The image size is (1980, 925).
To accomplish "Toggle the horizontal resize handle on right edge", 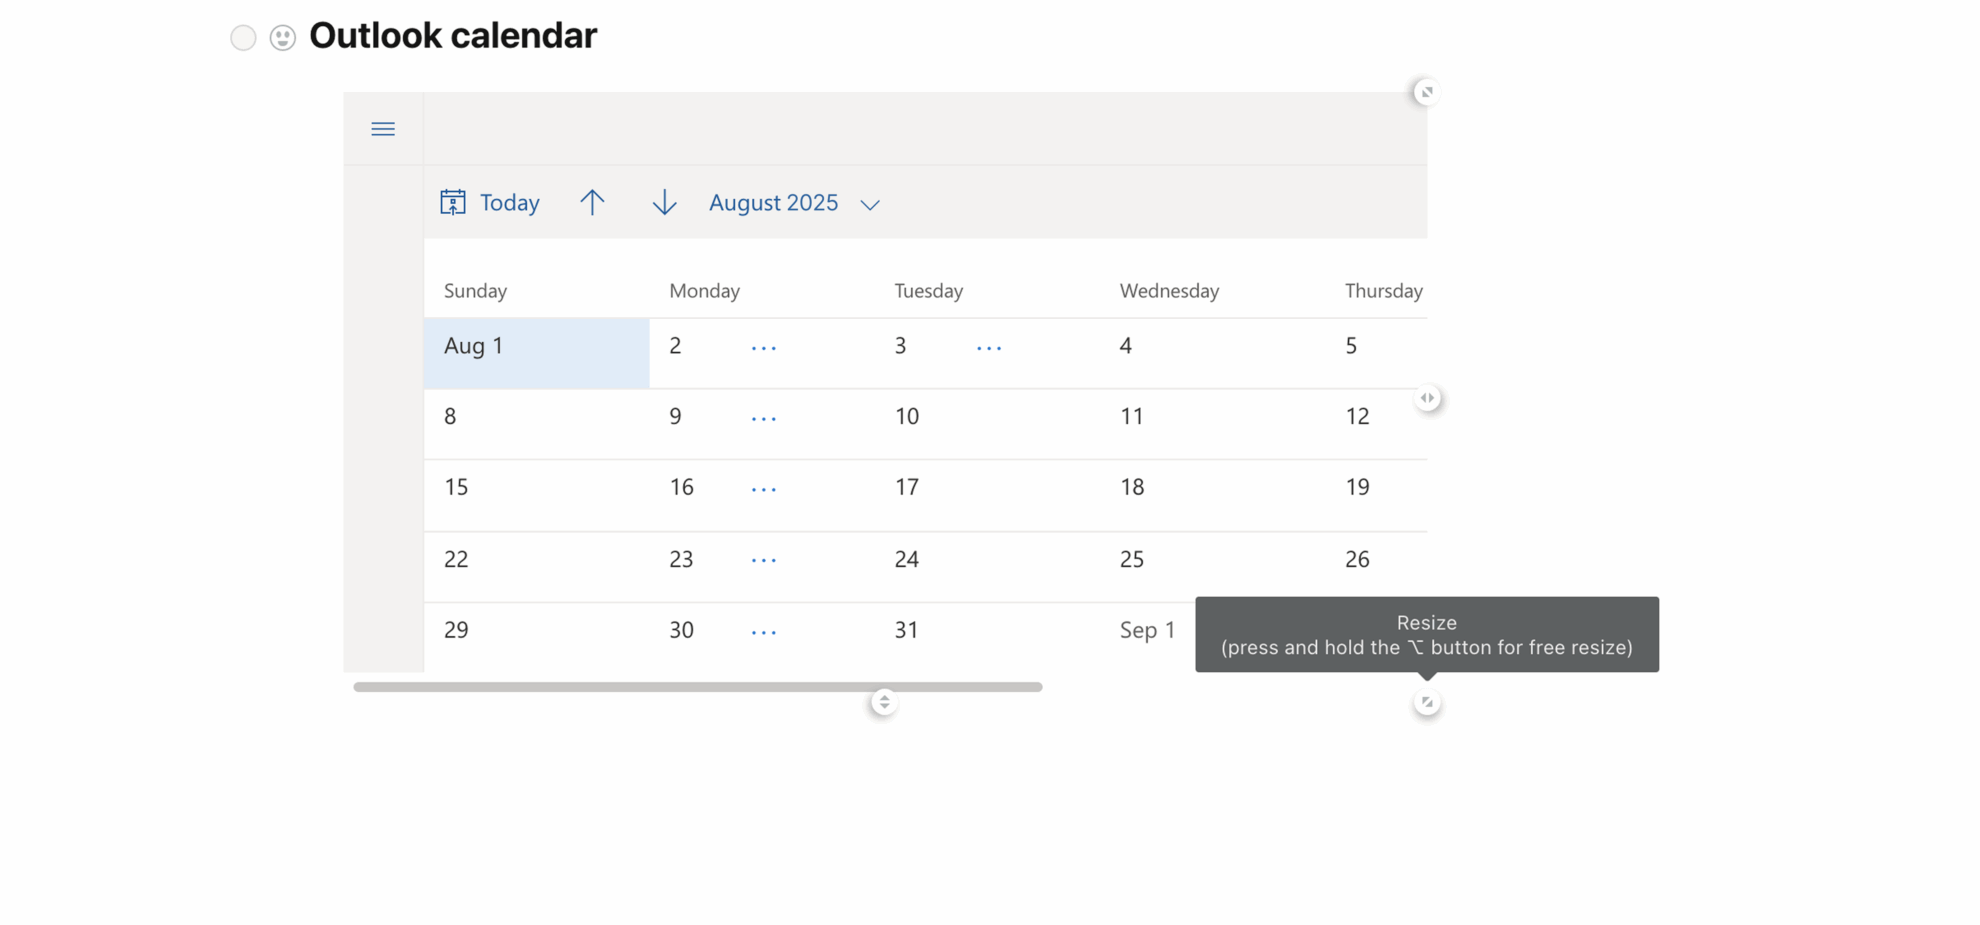I will click(x=1428, y=397).
